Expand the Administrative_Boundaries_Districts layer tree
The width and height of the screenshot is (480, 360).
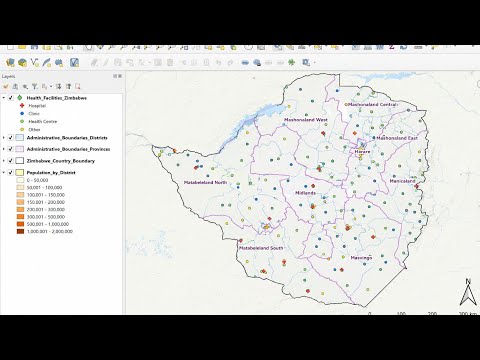pyautogui.click(x=4, y=138)
